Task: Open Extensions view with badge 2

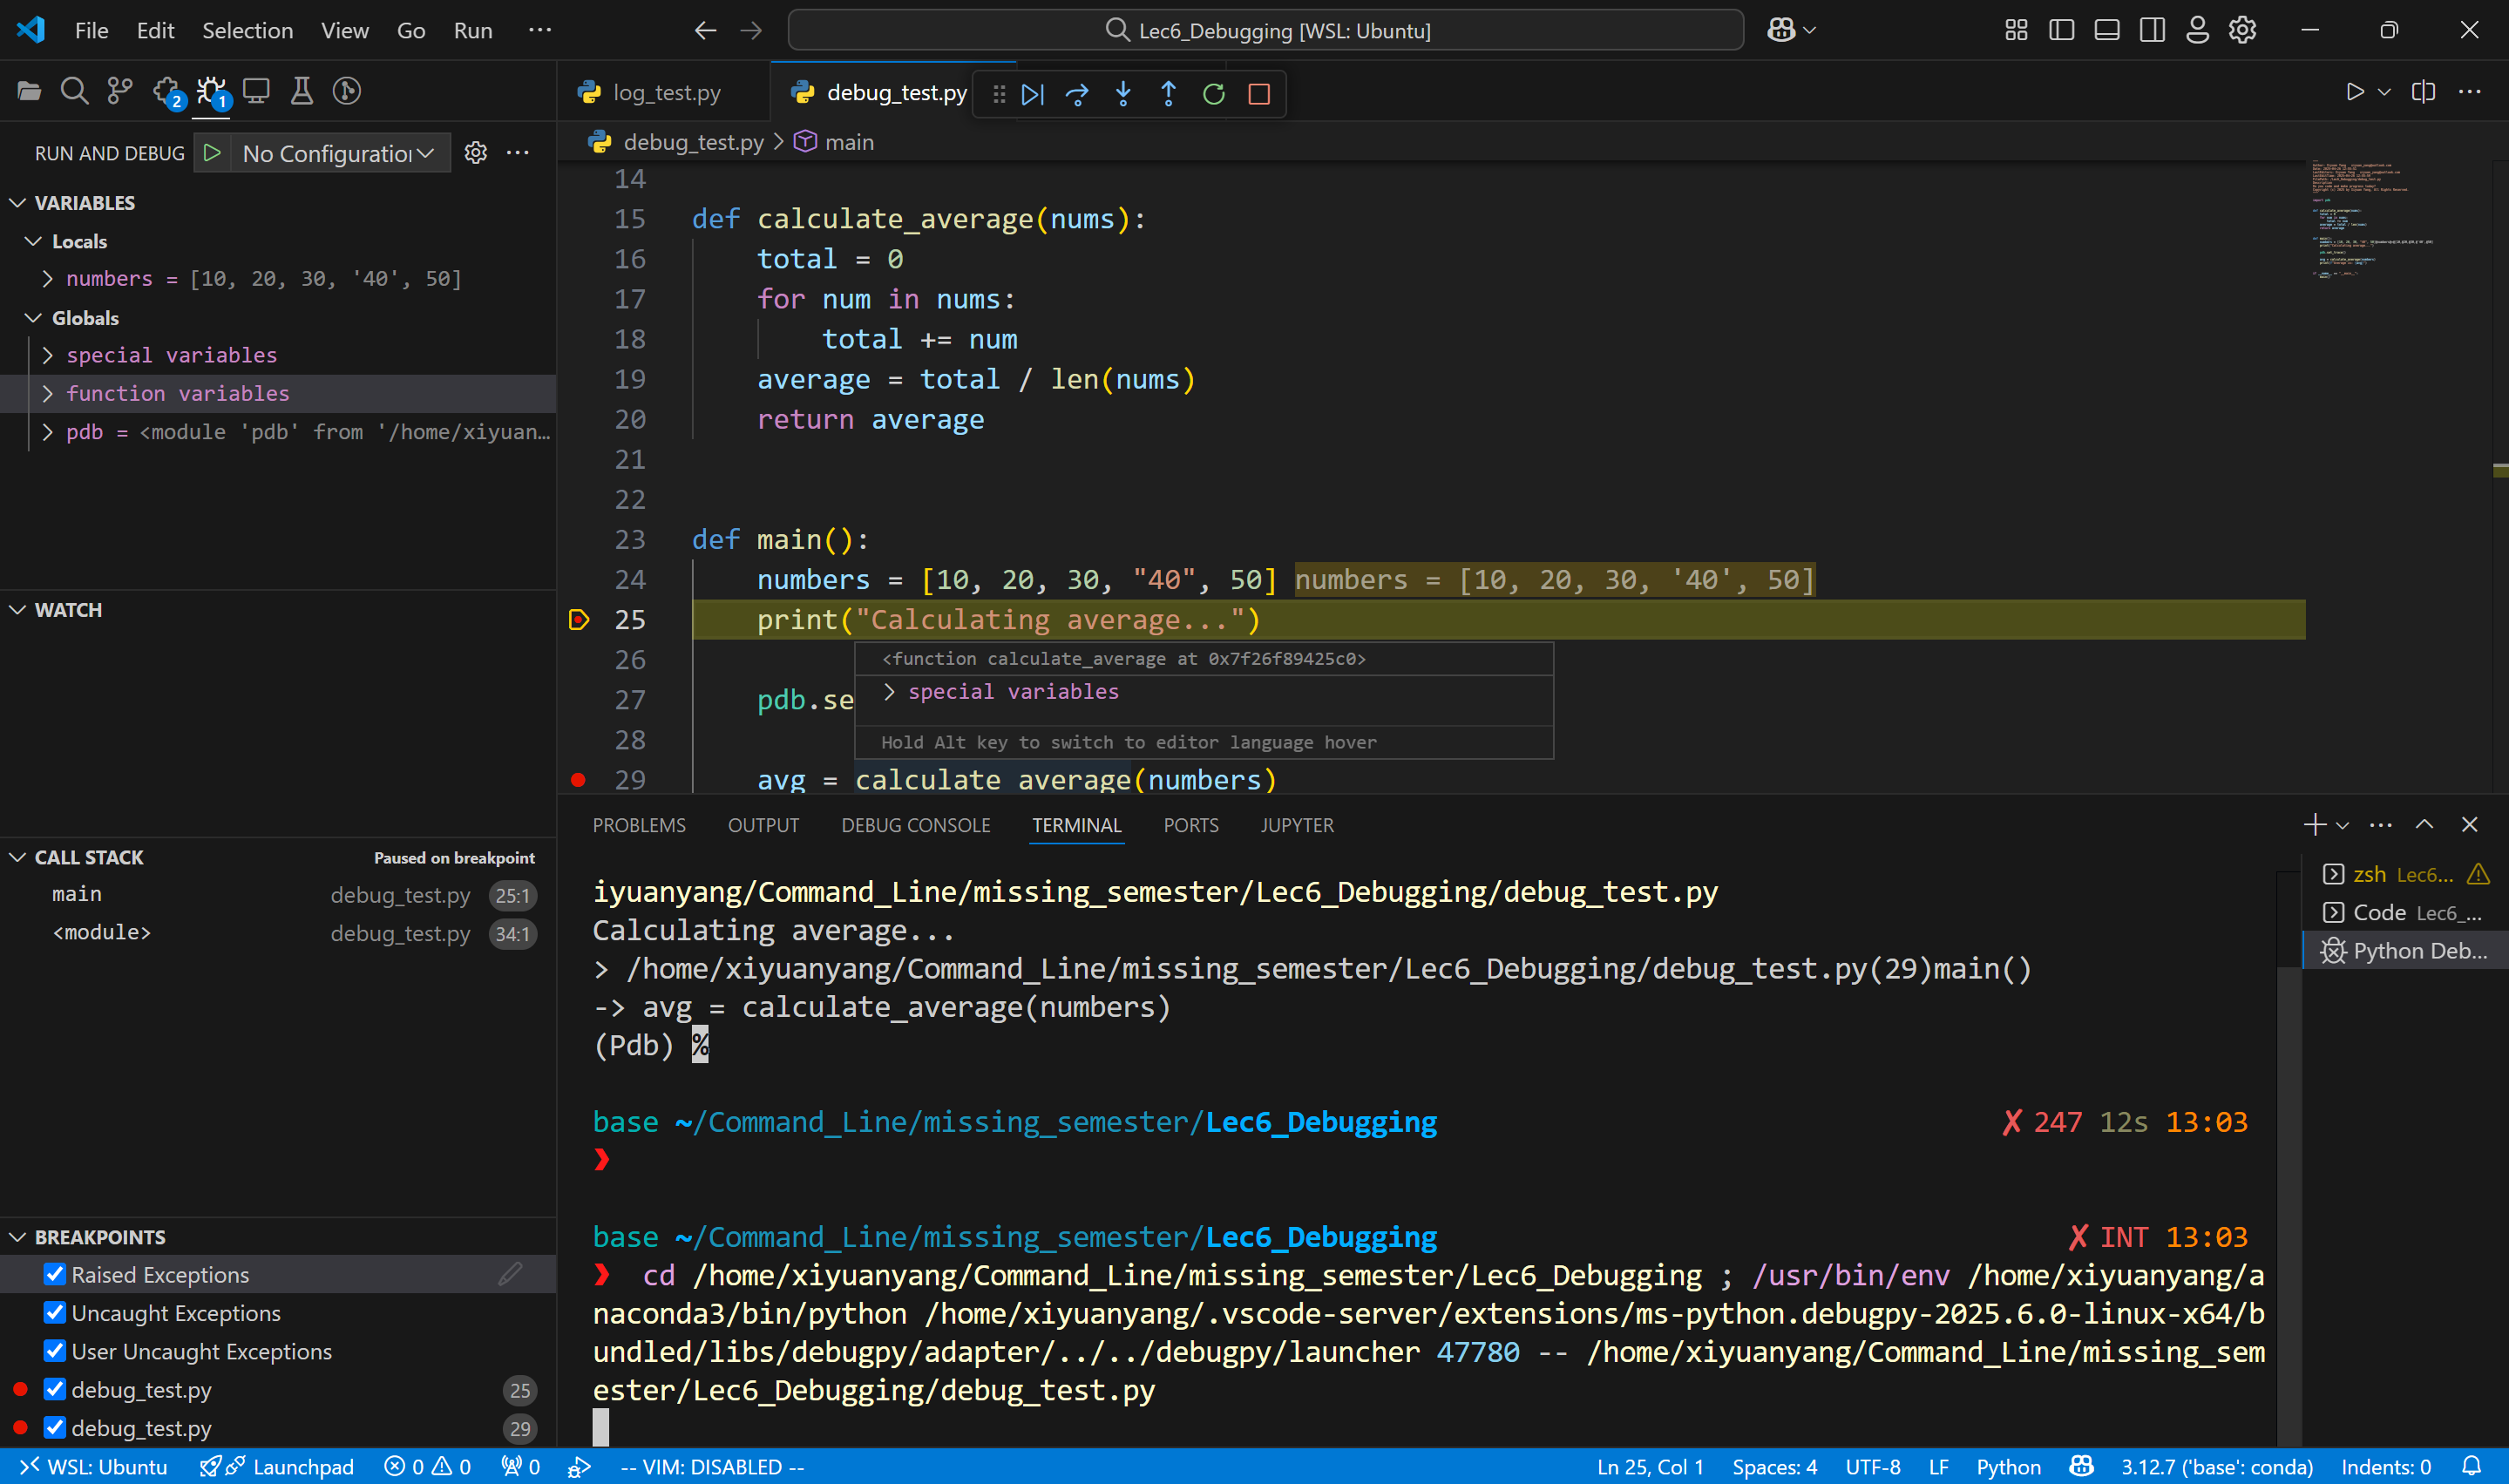Action: pos(167,92)
